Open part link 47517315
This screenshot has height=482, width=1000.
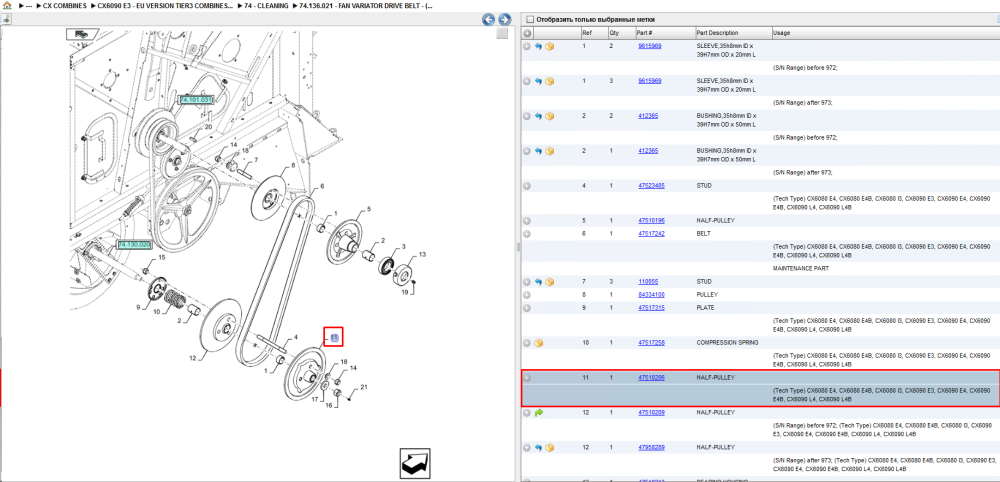pos(651,308)
